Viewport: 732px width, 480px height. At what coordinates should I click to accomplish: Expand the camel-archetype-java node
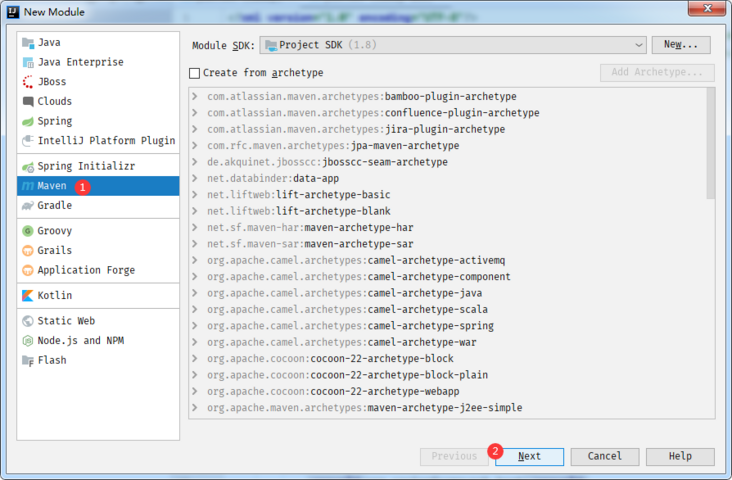pyautogui.click(x=197, y=293)
